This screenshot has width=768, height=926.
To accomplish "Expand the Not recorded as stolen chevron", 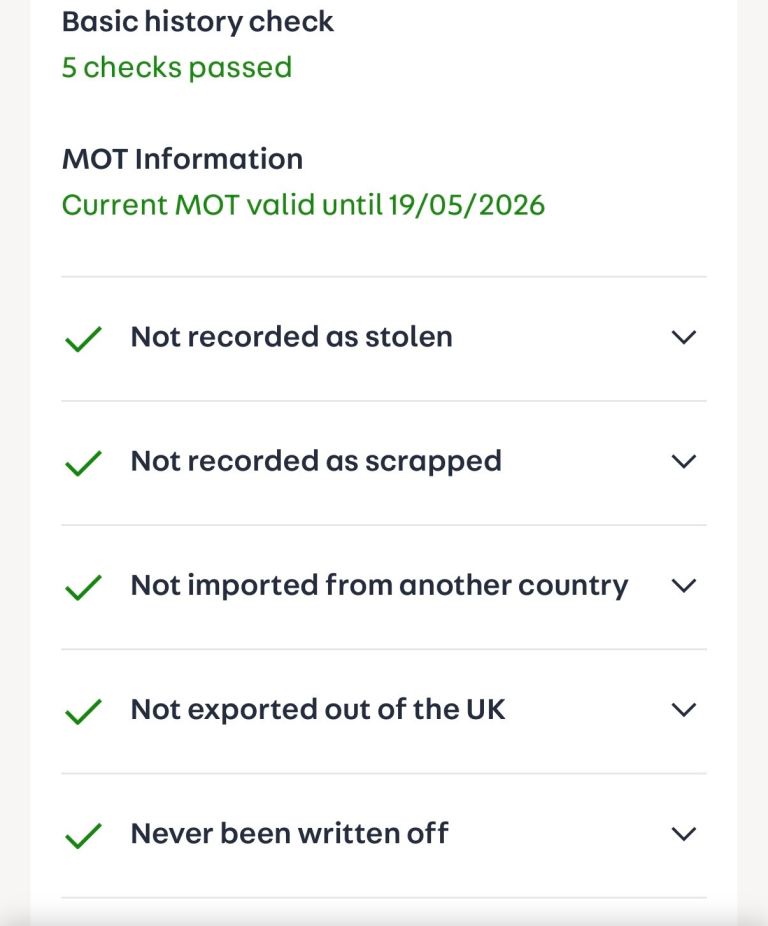I will [x=683, y=337].
